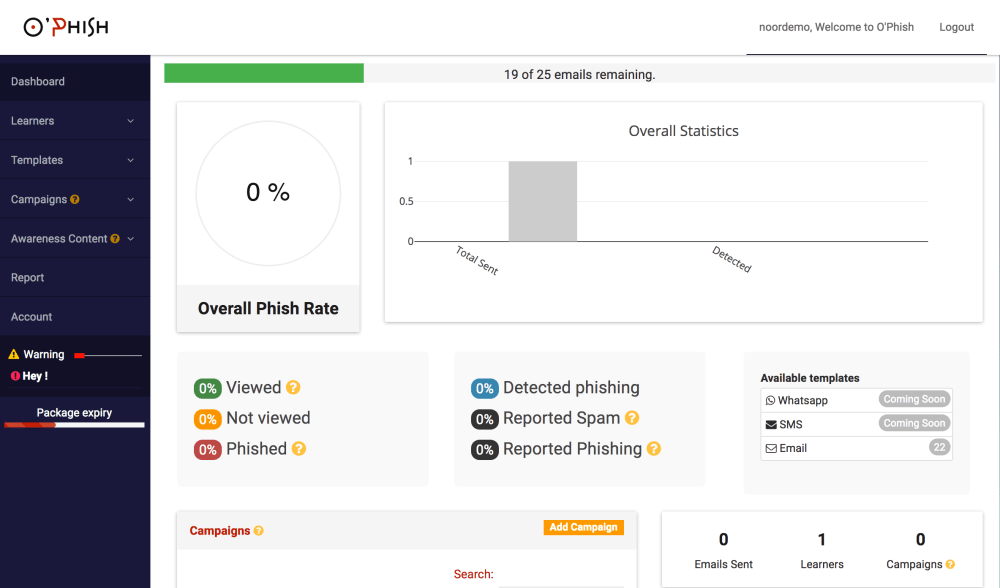Click help icon in Campaigns sidebar item
The image size is (1000, 588).
[75, 200]
